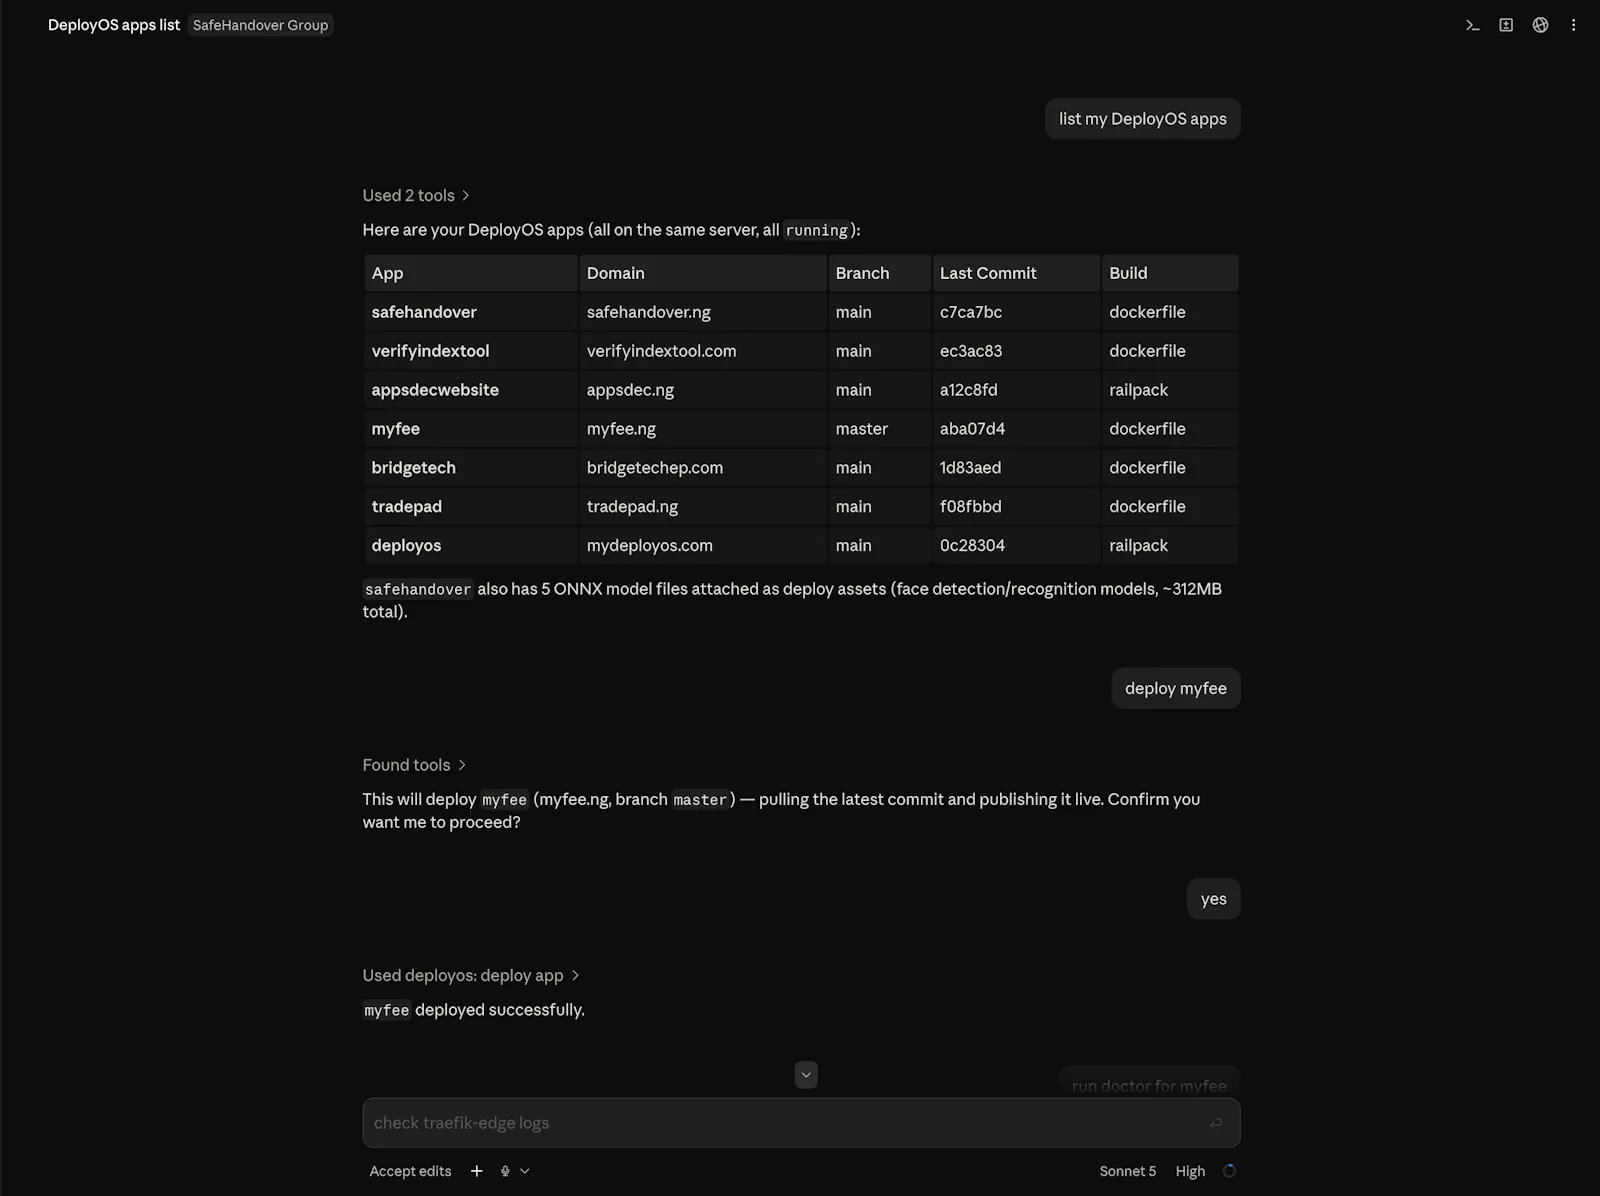Click the context usage ring indicator
Viewport: 1600px width, 1196px height.
click(1229, 1171)
